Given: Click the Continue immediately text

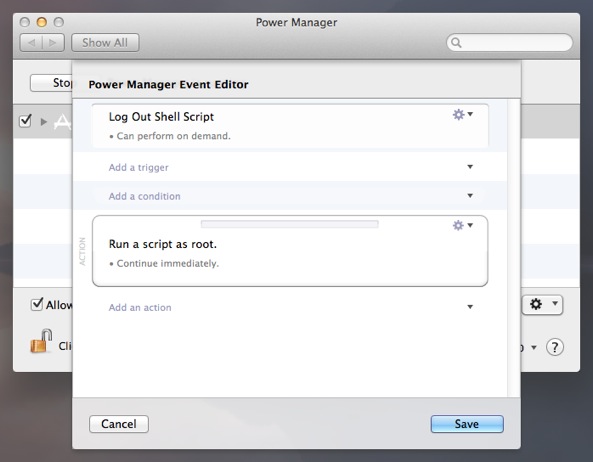Looking at the screenshot, I should coord(168,264).
